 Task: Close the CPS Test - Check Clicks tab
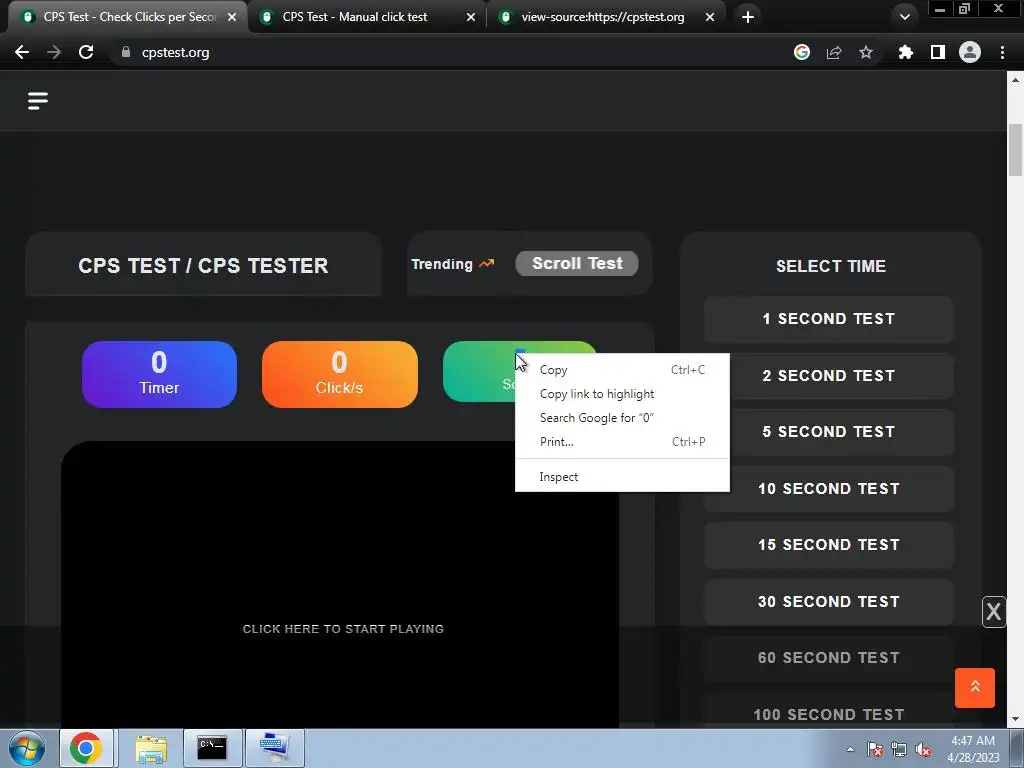click(232, 17)
